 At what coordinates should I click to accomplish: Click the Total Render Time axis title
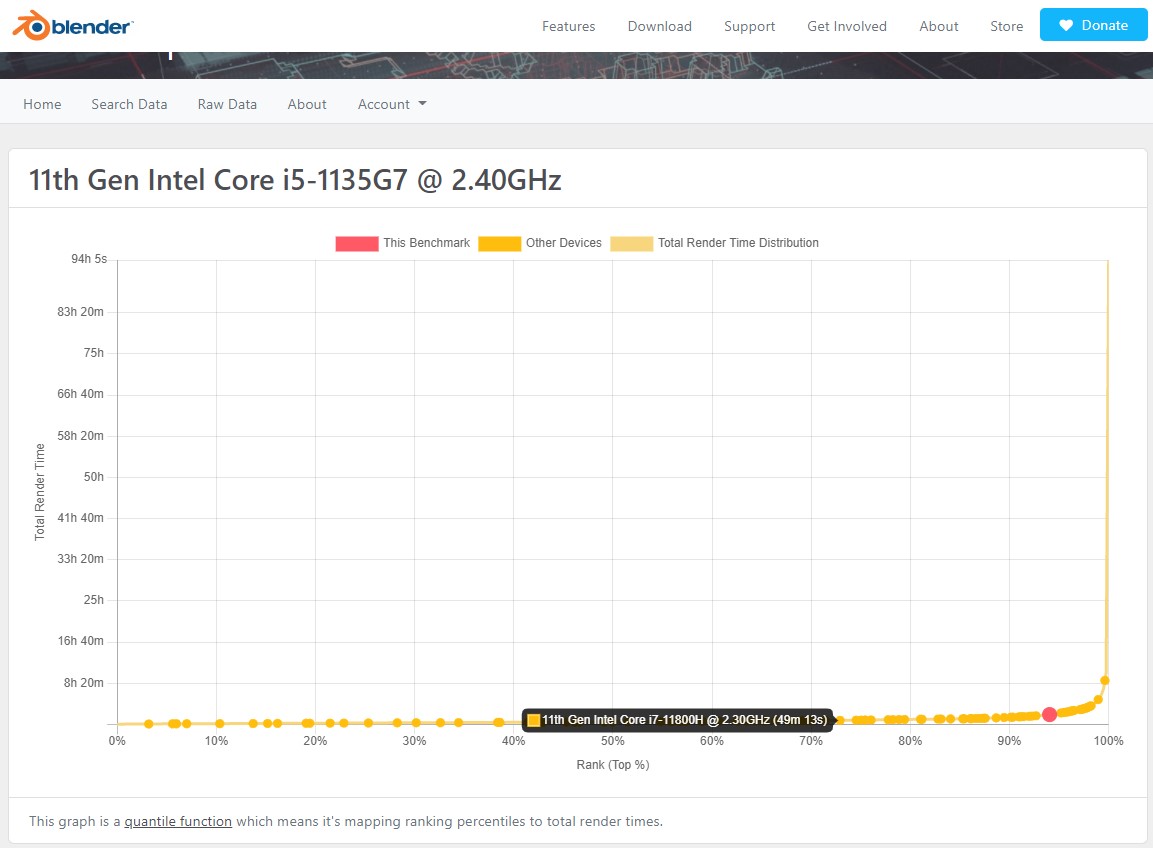[x=40, y=492]
